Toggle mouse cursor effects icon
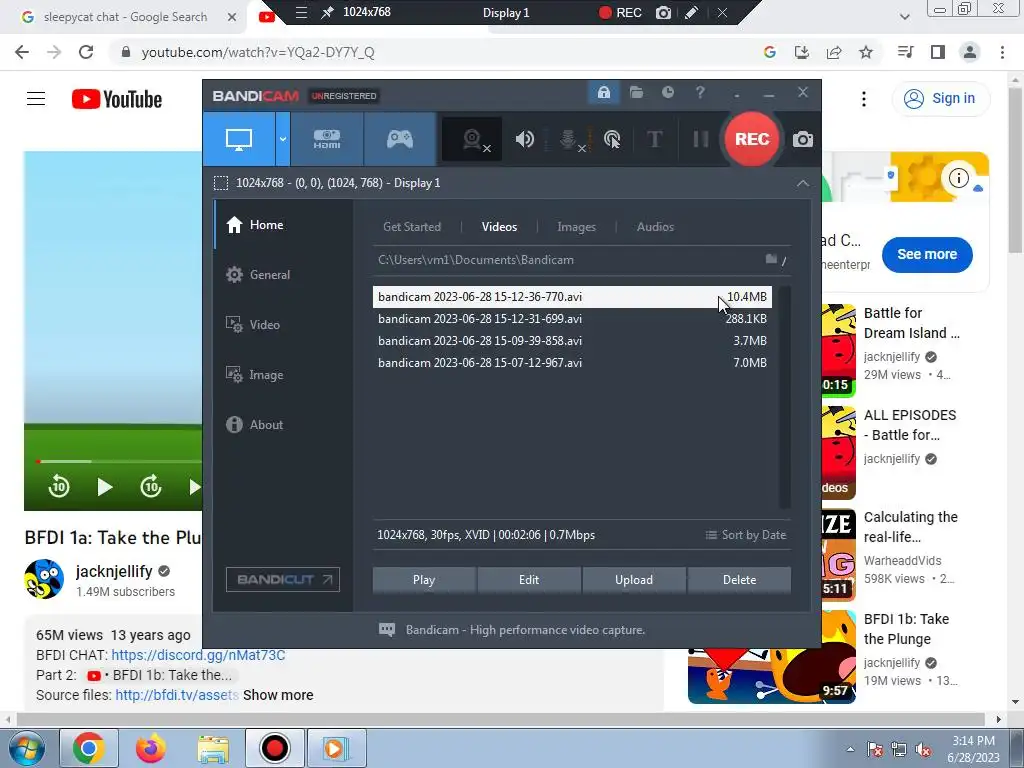 pos(612,139)
